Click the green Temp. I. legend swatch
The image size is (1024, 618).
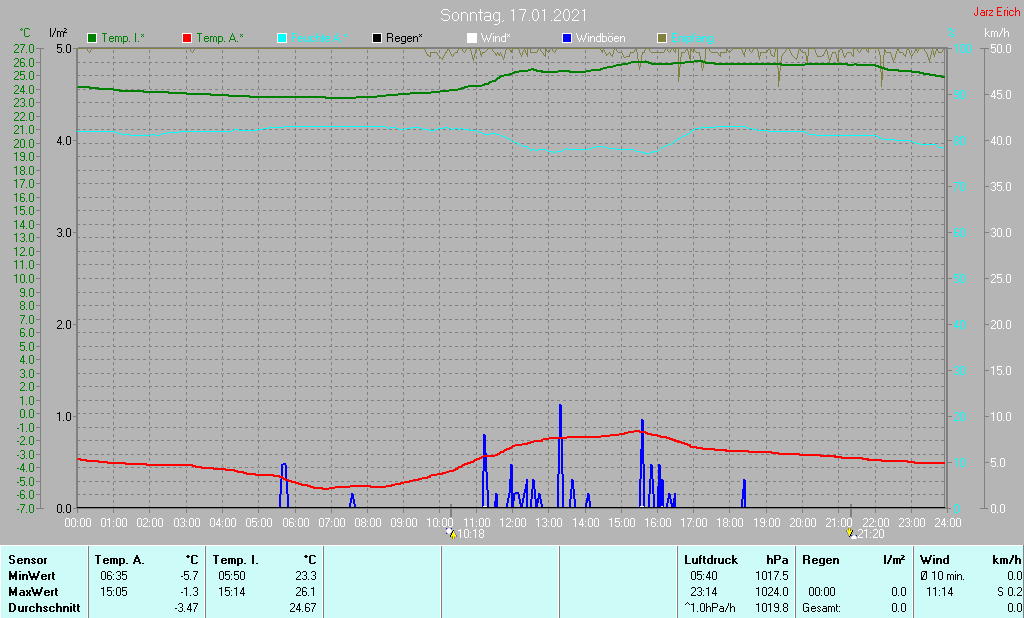tap(92, 39)
